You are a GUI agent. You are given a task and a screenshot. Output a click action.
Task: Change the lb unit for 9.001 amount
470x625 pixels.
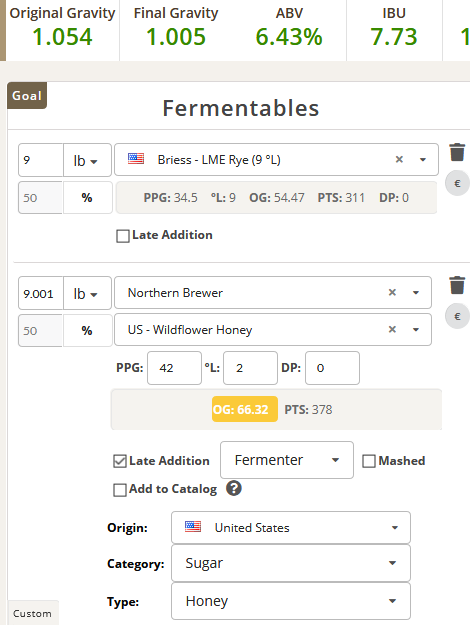(87, 293)
